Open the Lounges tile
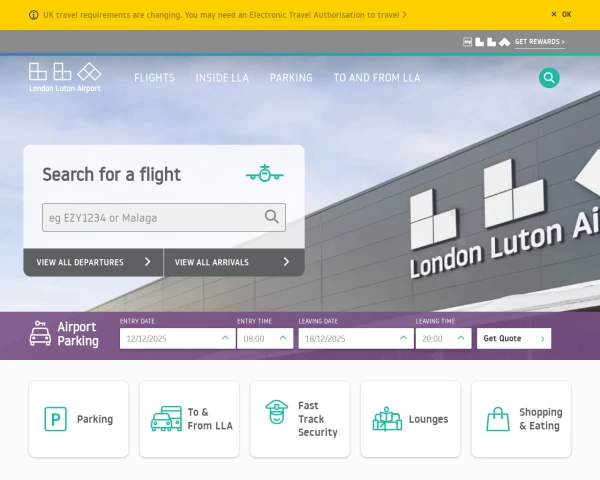600x480 pixels. 410,419
